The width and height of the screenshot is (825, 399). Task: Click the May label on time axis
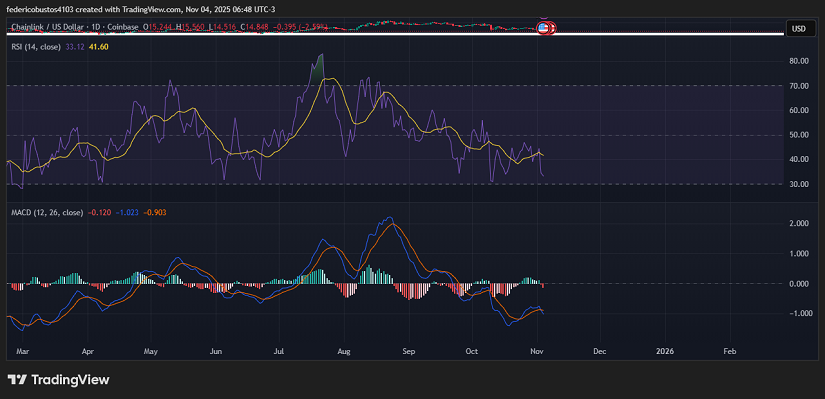(x=151, y=351)
